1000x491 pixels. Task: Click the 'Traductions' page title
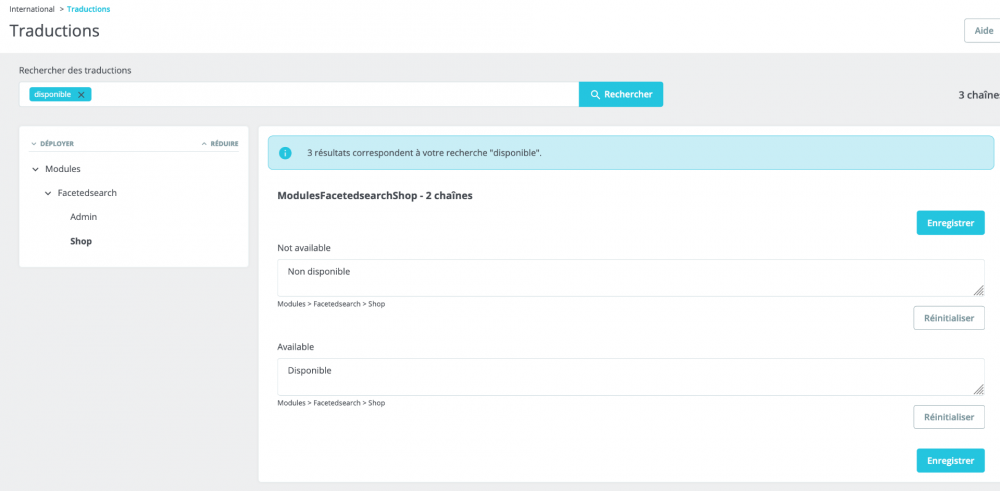tap(54, 31)
